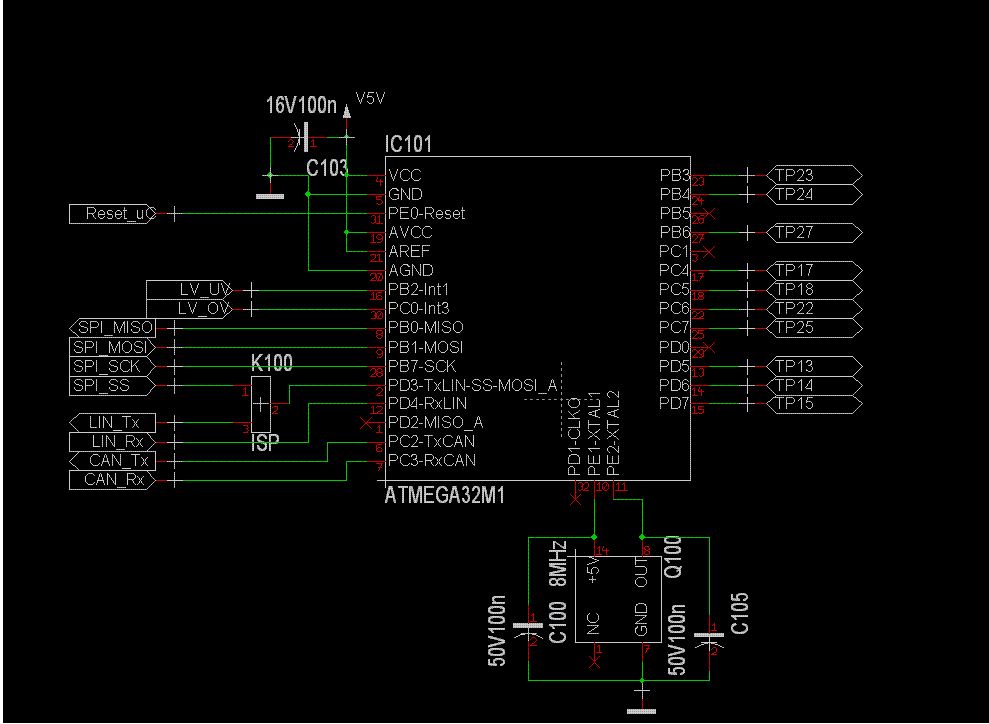Select test point TP15 label

[x=814, y=404]
